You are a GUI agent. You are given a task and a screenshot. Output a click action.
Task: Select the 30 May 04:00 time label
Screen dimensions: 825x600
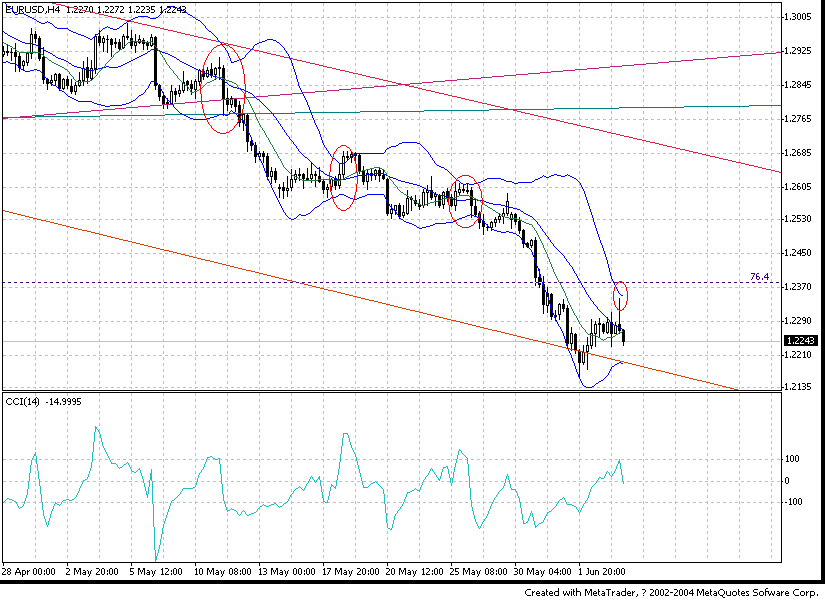point(542,572)
